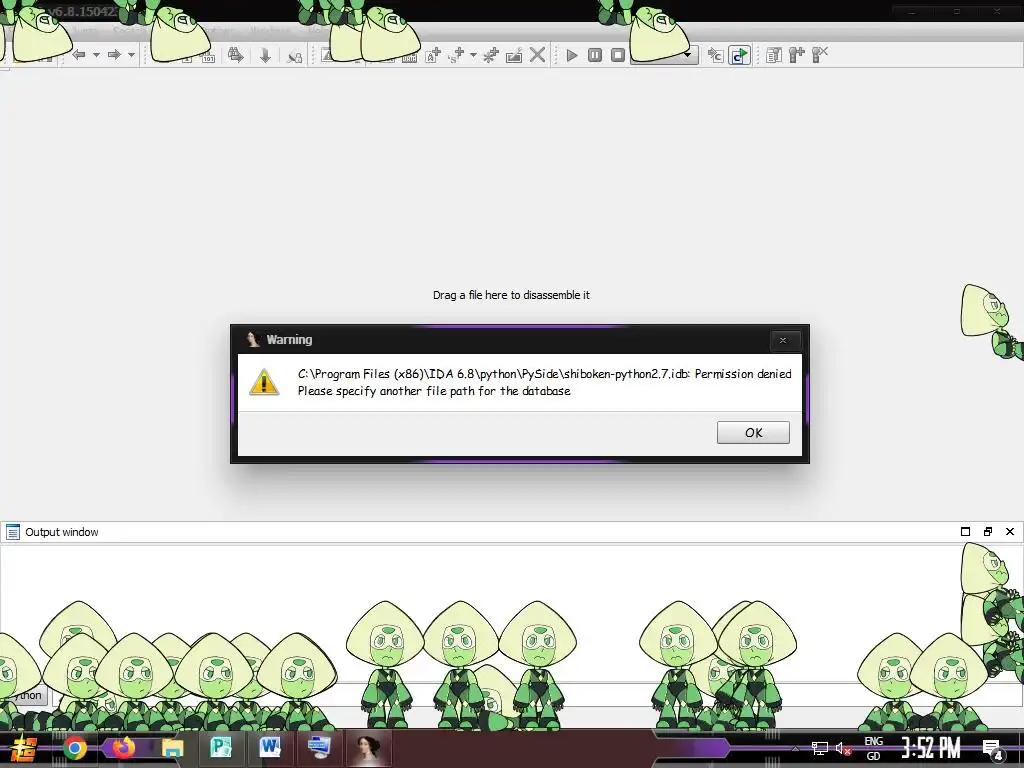
Task: Click 'Drag a file here to disassemble it'
Action: pyautogui.click(x=511, y=295)
